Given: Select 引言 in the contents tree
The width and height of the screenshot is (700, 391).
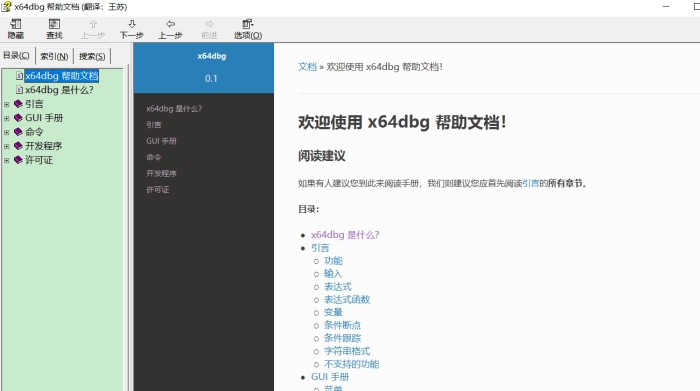Looking at the screenshot, I should [x=34, y=104].
